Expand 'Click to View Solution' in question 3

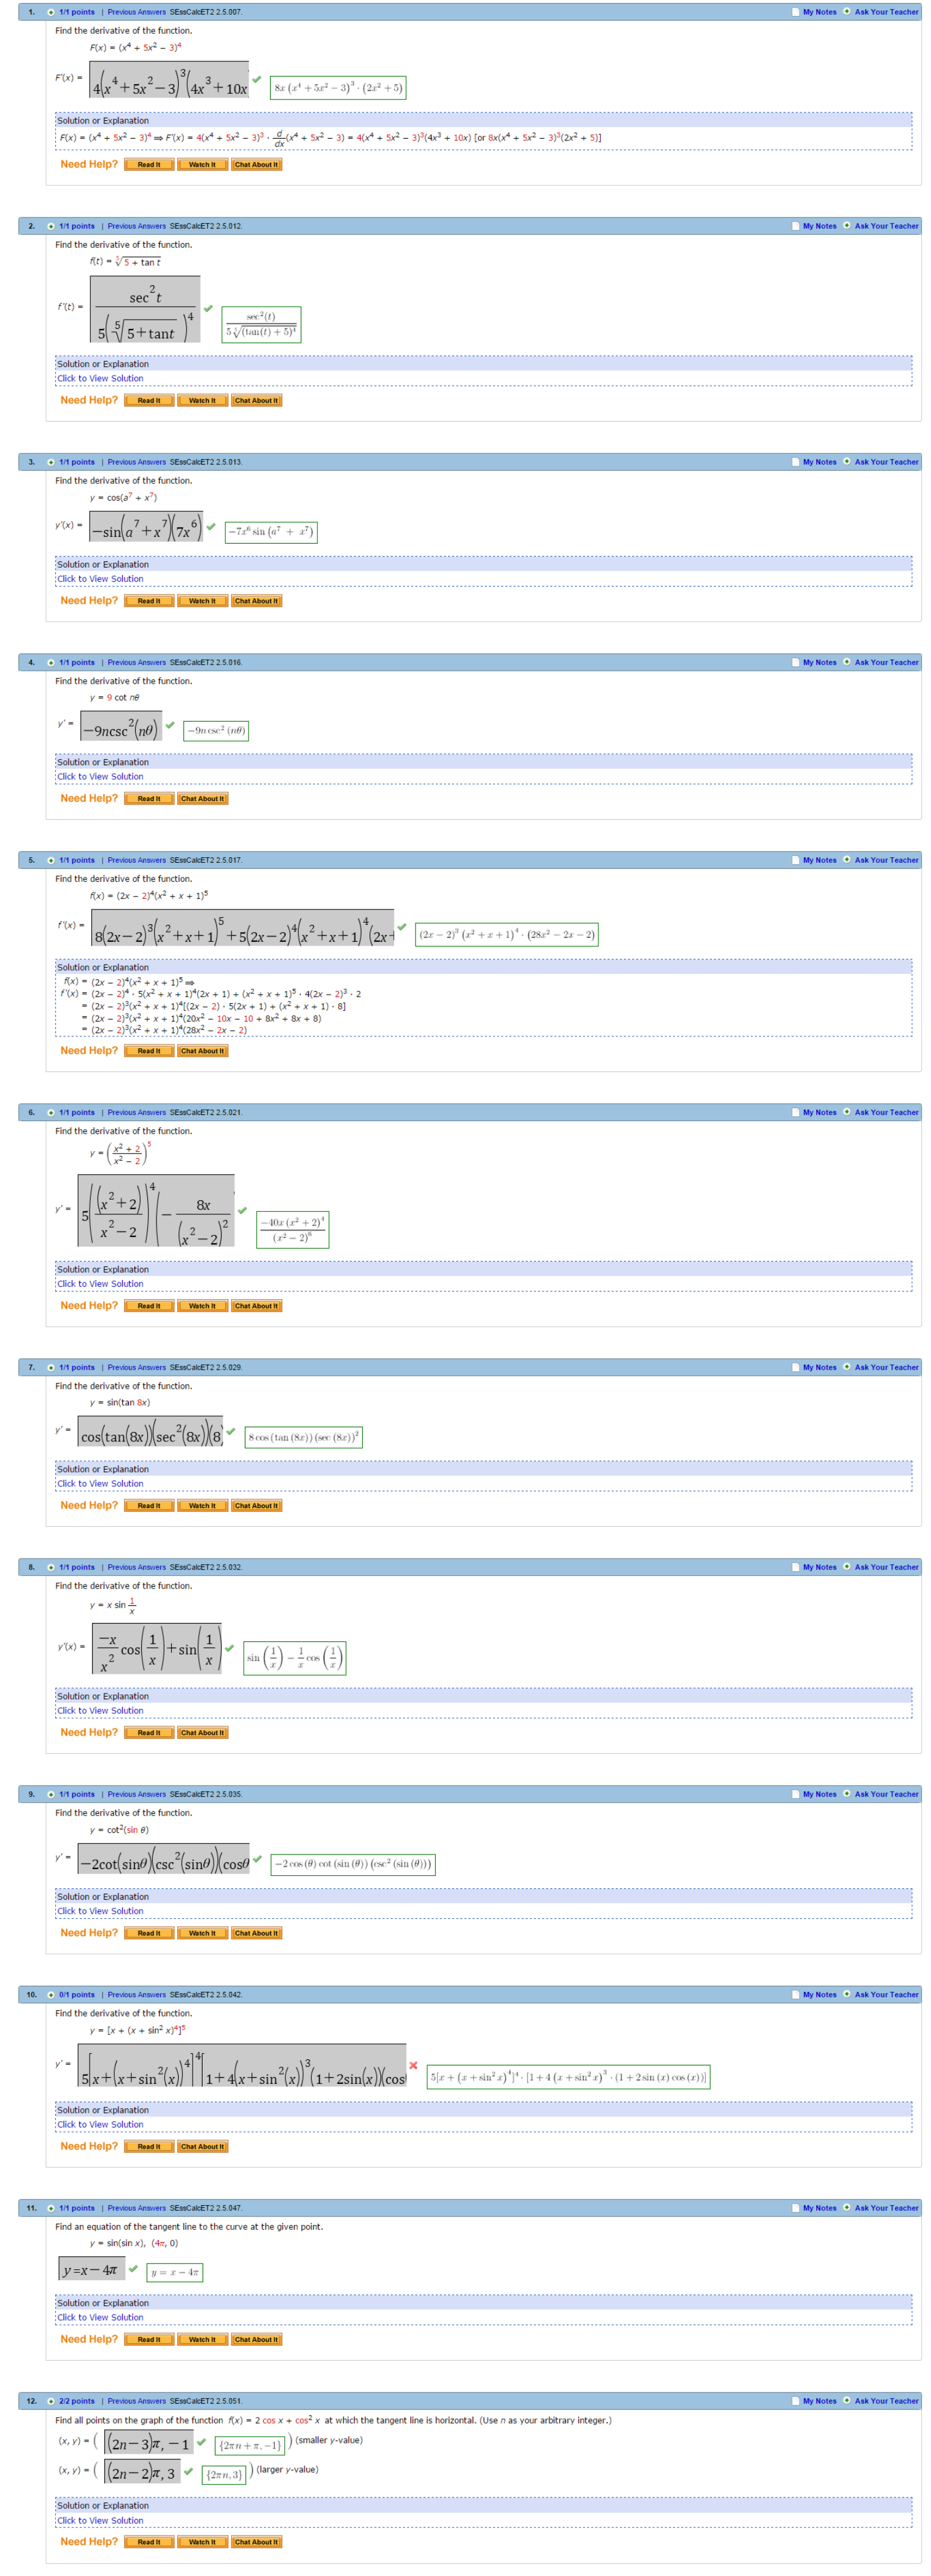100,579
